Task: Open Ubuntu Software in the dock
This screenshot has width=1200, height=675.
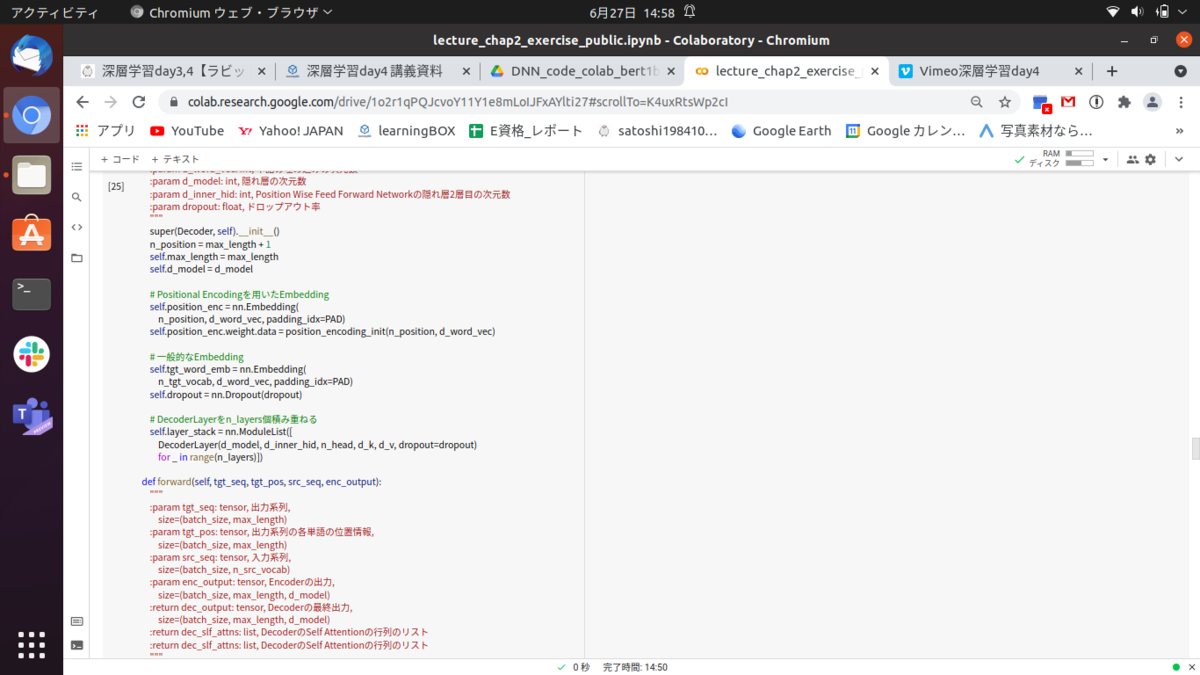Action: point(31,235)
